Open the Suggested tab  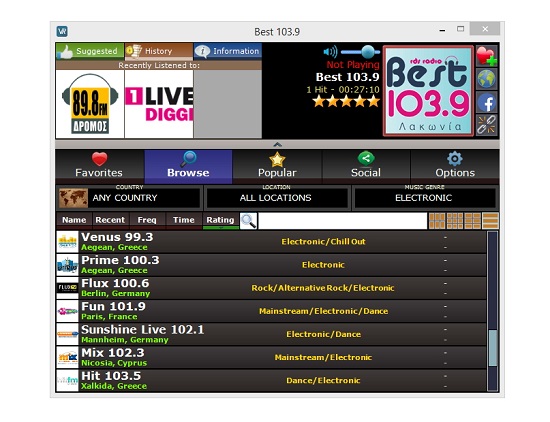[90, 51]
